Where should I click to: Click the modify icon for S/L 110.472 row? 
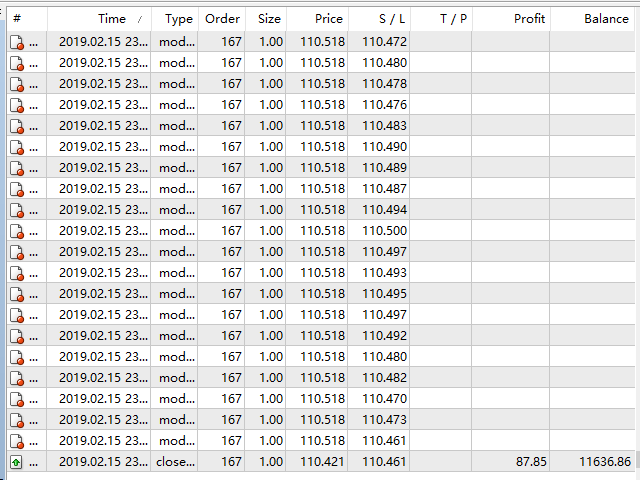click(x=17, y=42)
